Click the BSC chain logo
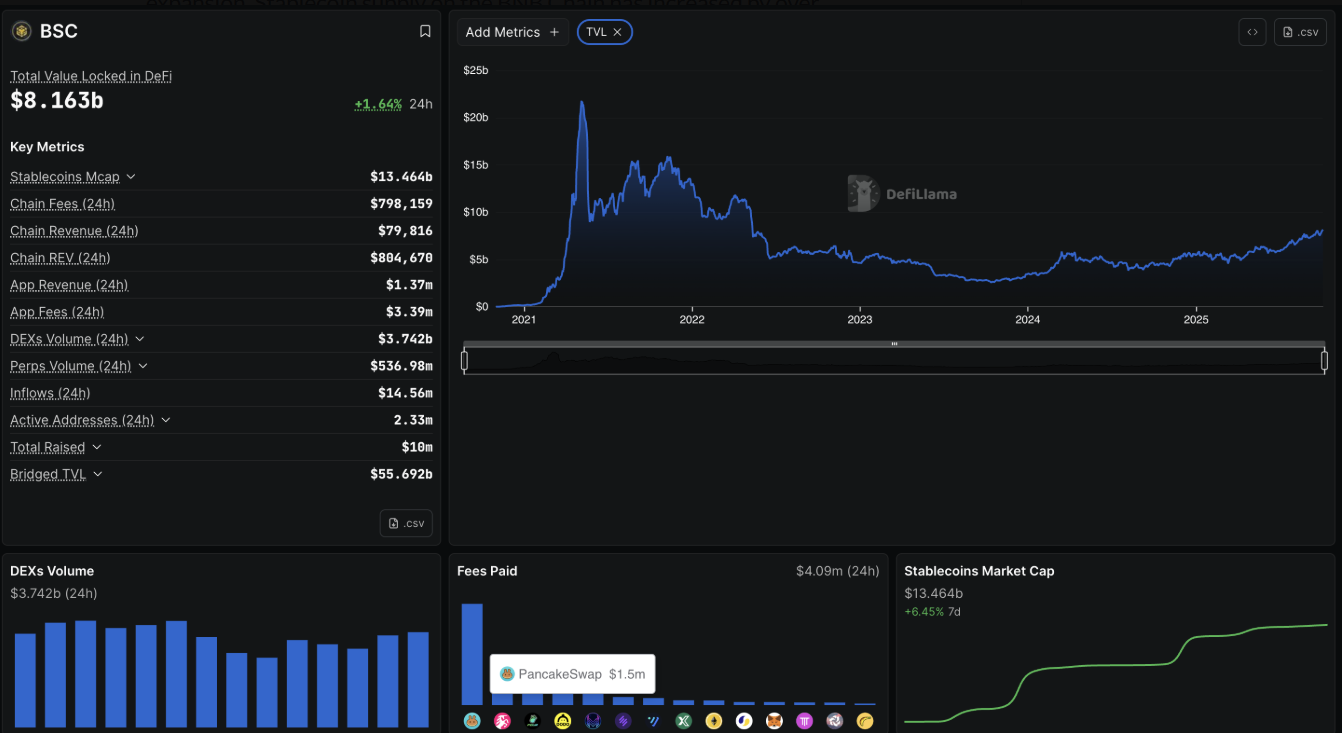Image resolution: width=1342 pixels, height=733 pixels. [21, 32]
